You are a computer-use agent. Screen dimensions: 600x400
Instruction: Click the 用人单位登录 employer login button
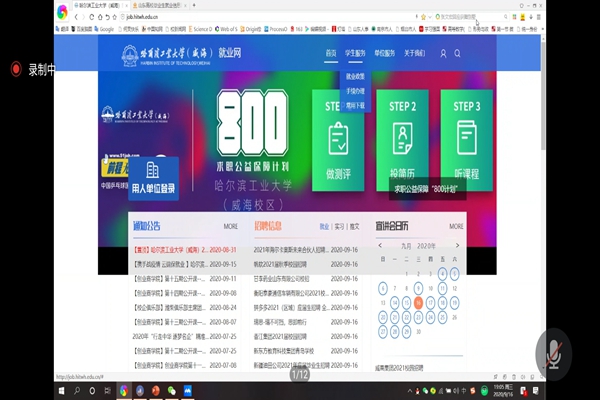(153, 178)
